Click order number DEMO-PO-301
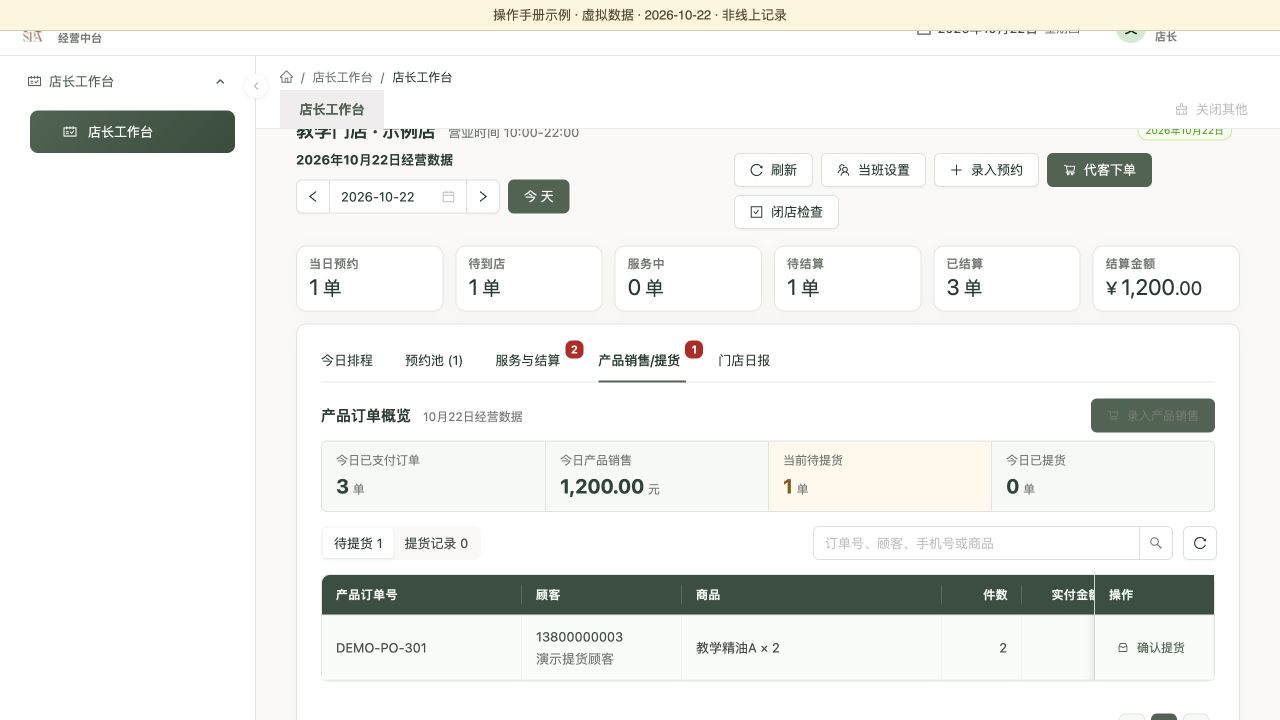 pyautogui.click(x=381, y=648)
